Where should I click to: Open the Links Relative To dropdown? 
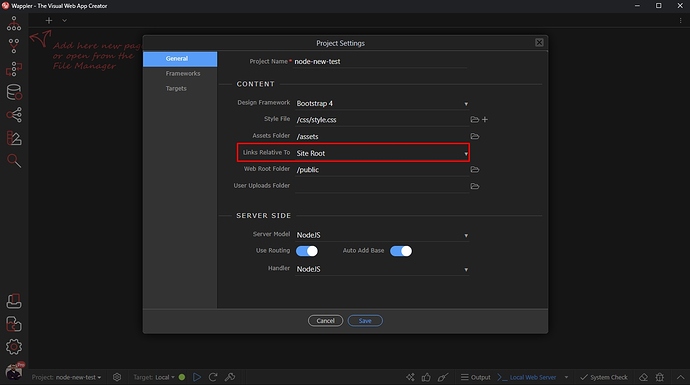point(382,153)
